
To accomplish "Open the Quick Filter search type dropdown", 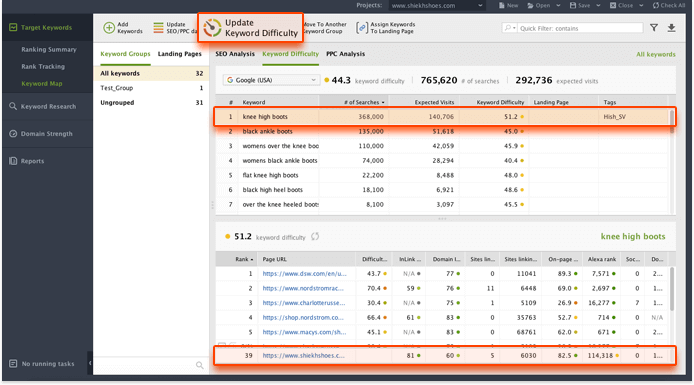I will click(509, 28).
